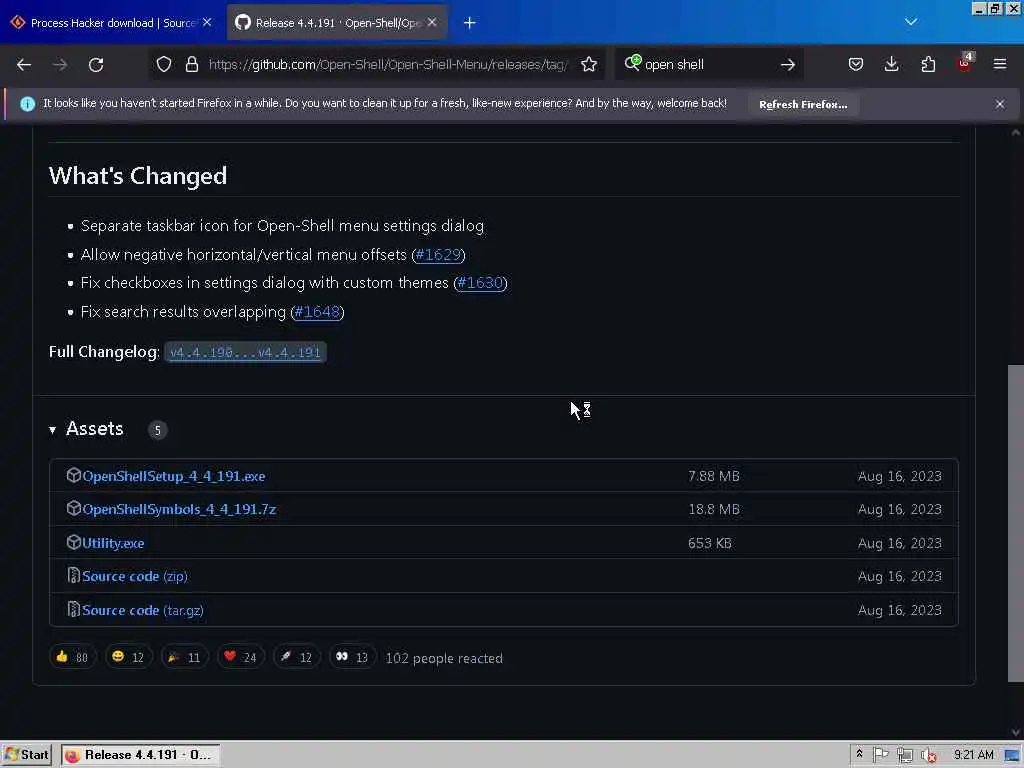Click the uBlock extension icon with badge

(965, 63)
